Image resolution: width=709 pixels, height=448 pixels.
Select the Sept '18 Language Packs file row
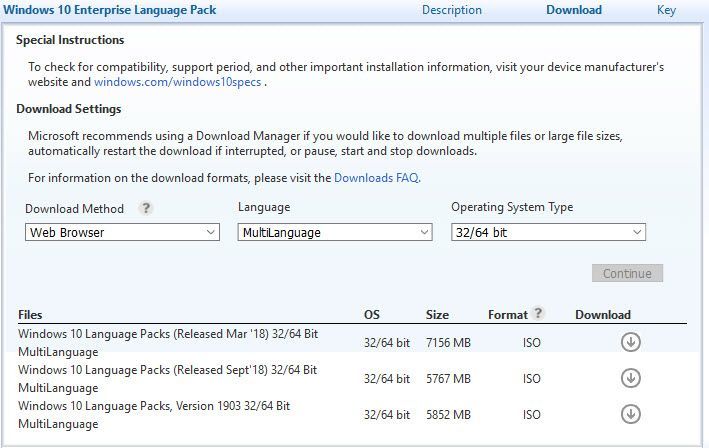pos(168,378)
